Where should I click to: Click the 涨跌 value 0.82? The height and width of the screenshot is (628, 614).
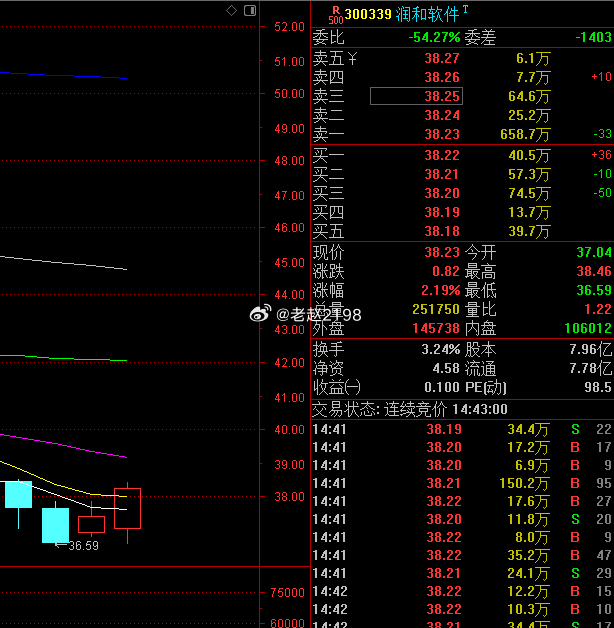point(445,272)
